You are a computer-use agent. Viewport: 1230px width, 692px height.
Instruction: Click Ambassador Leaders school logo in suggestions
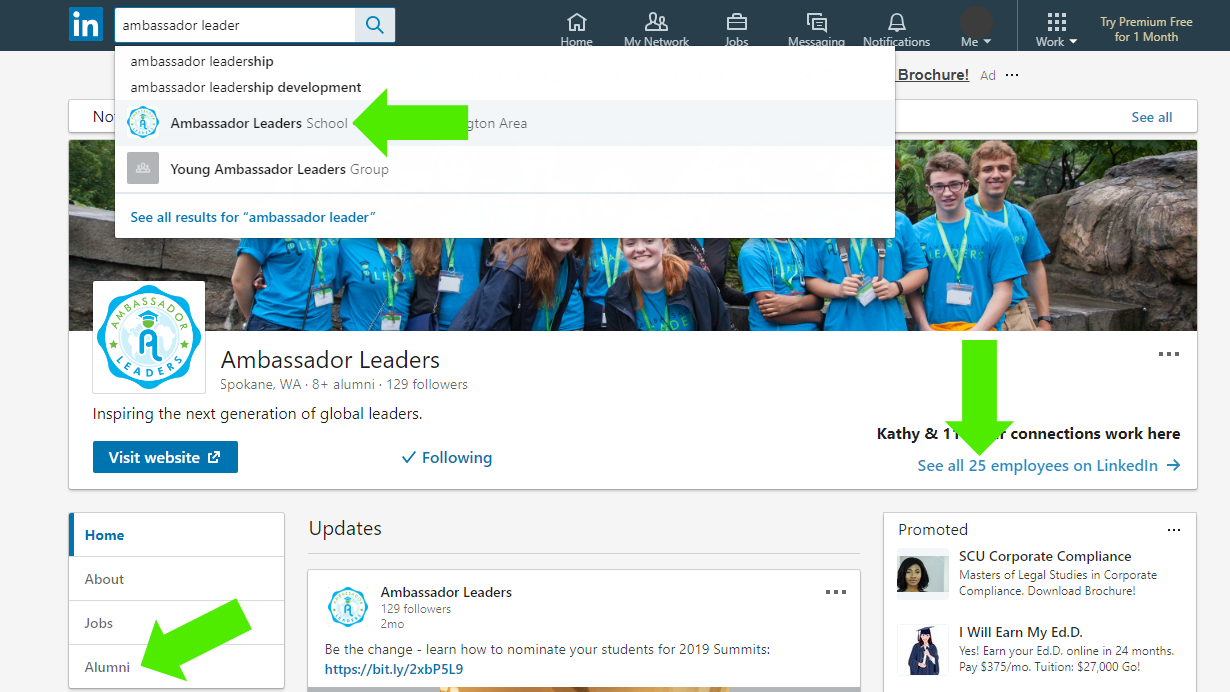(x=143, y=122)
